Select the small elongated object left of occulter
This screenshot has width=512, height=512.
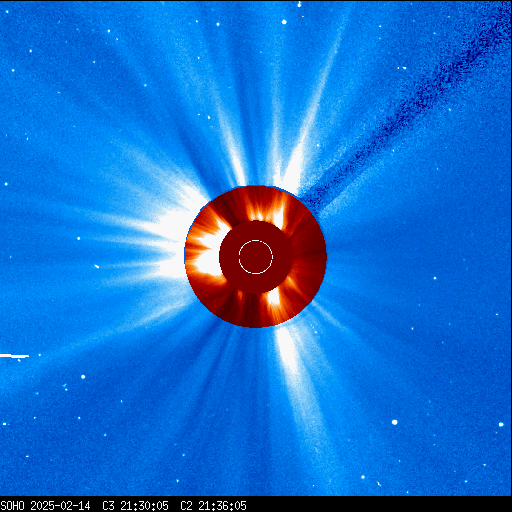pyautogui.click(x=97, y=266)
